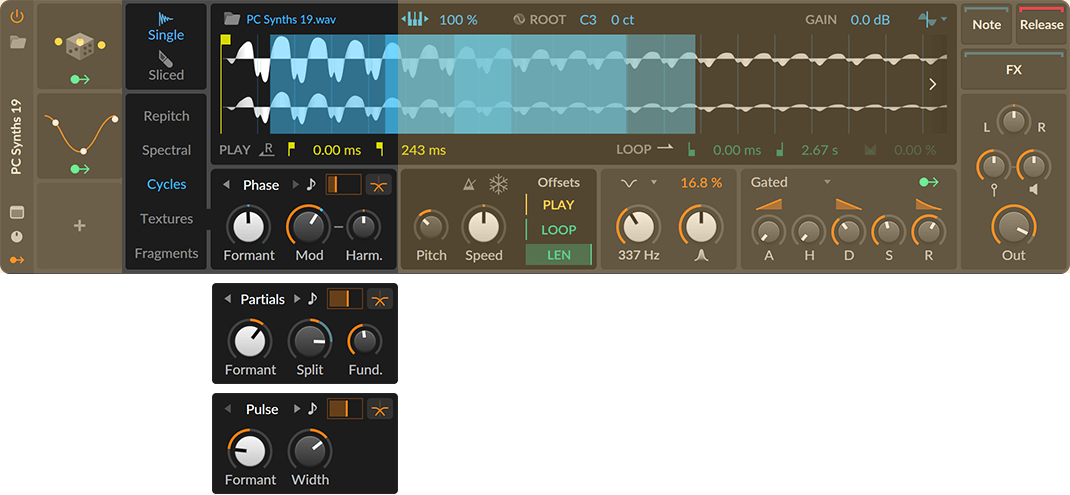Click the yellow play start marker flag

(x=226, y=40)
